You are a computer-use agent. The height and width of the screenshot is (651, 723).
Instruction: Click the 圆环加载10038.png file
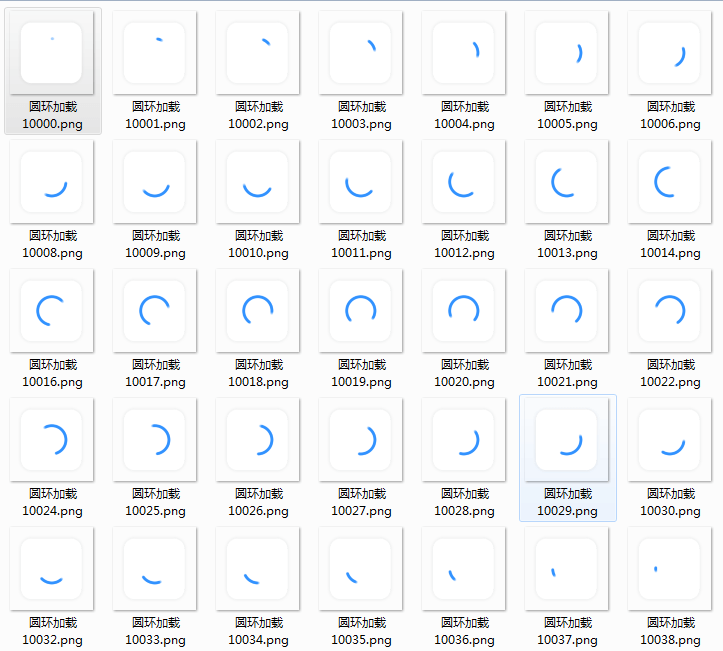click(x=670, y=568)
